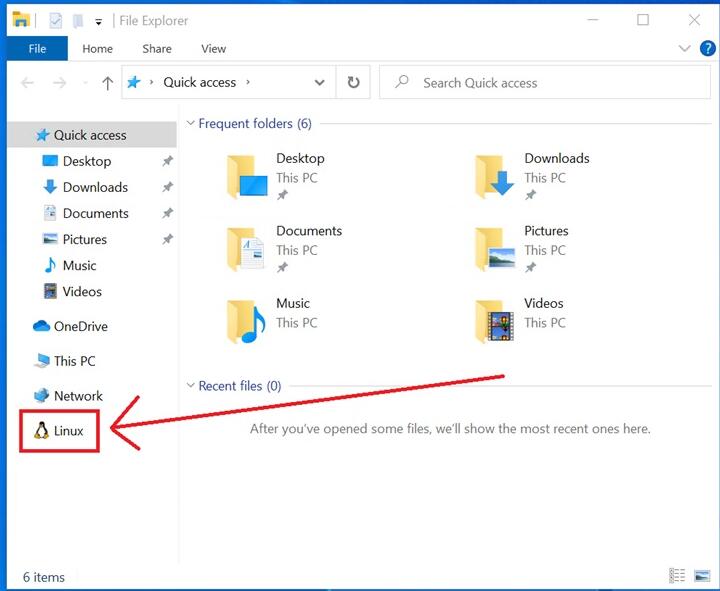
Task: Open OneDrive in the navigation pane
Action: [81, 326]
